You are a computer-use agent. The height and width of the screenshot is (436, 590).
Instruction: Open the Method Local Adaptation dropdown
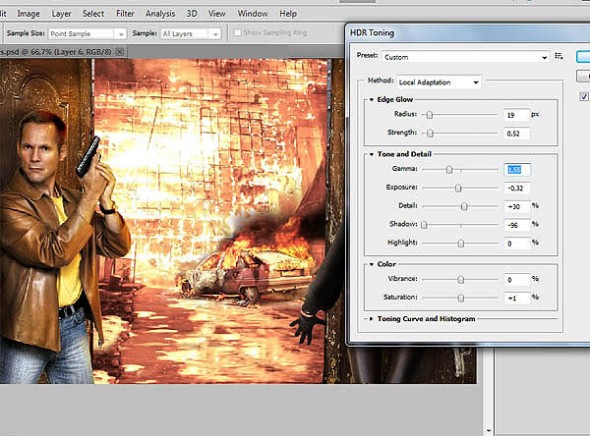pyautogui.click(x=439, y=82)
